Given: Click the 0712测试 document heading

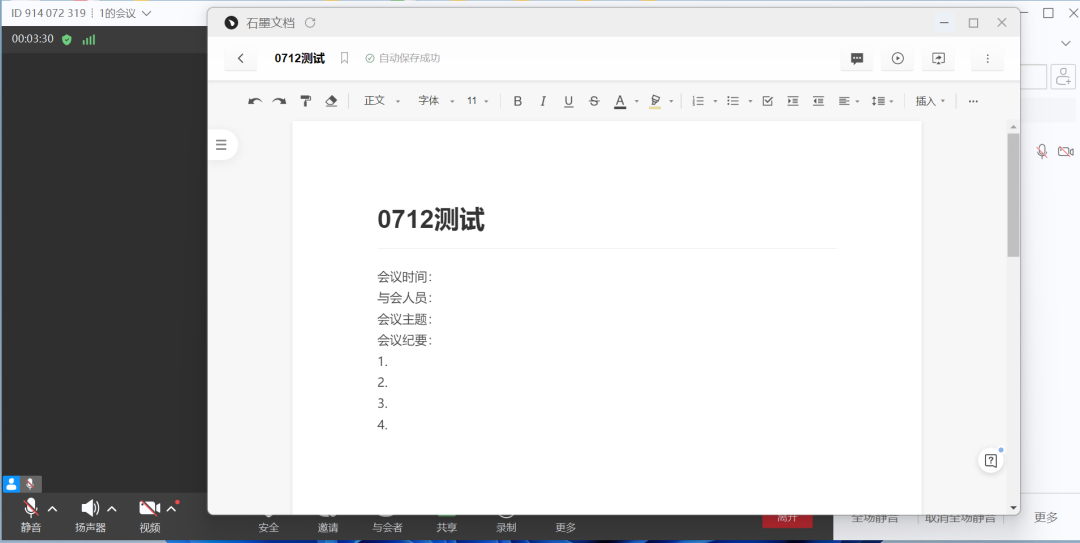Looking at the screenshot, I should [x=431, y=220].
